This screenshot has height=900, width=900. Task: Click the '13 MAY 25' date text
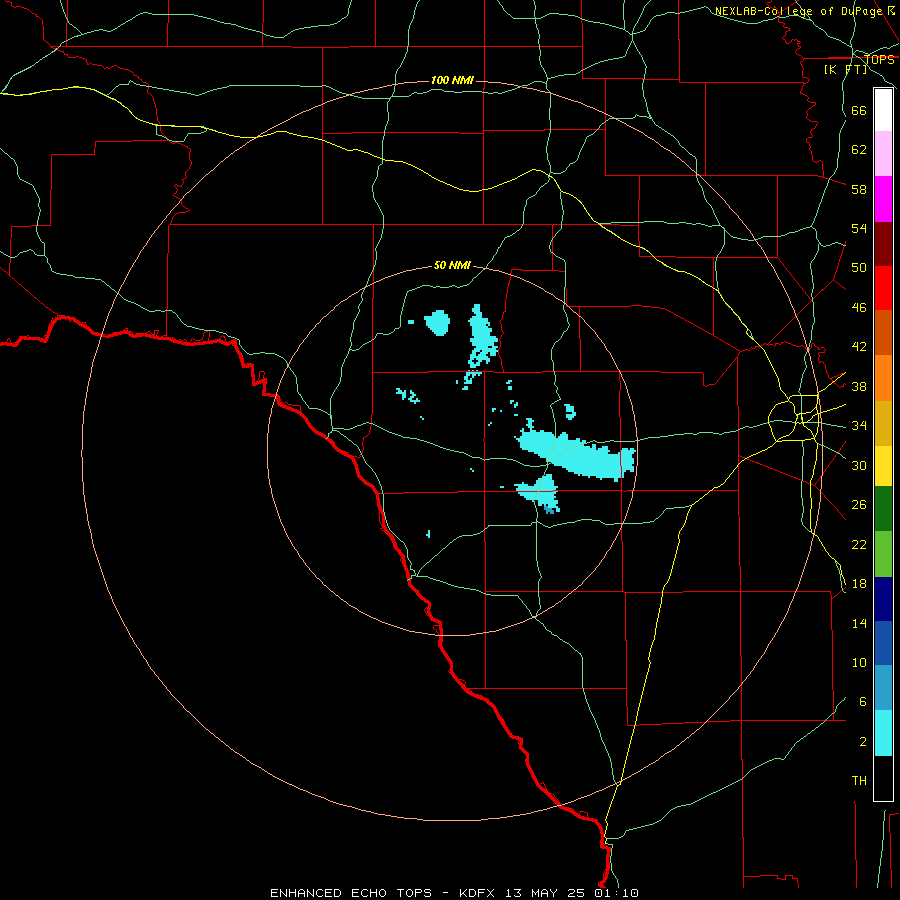(x=545, y=893)
